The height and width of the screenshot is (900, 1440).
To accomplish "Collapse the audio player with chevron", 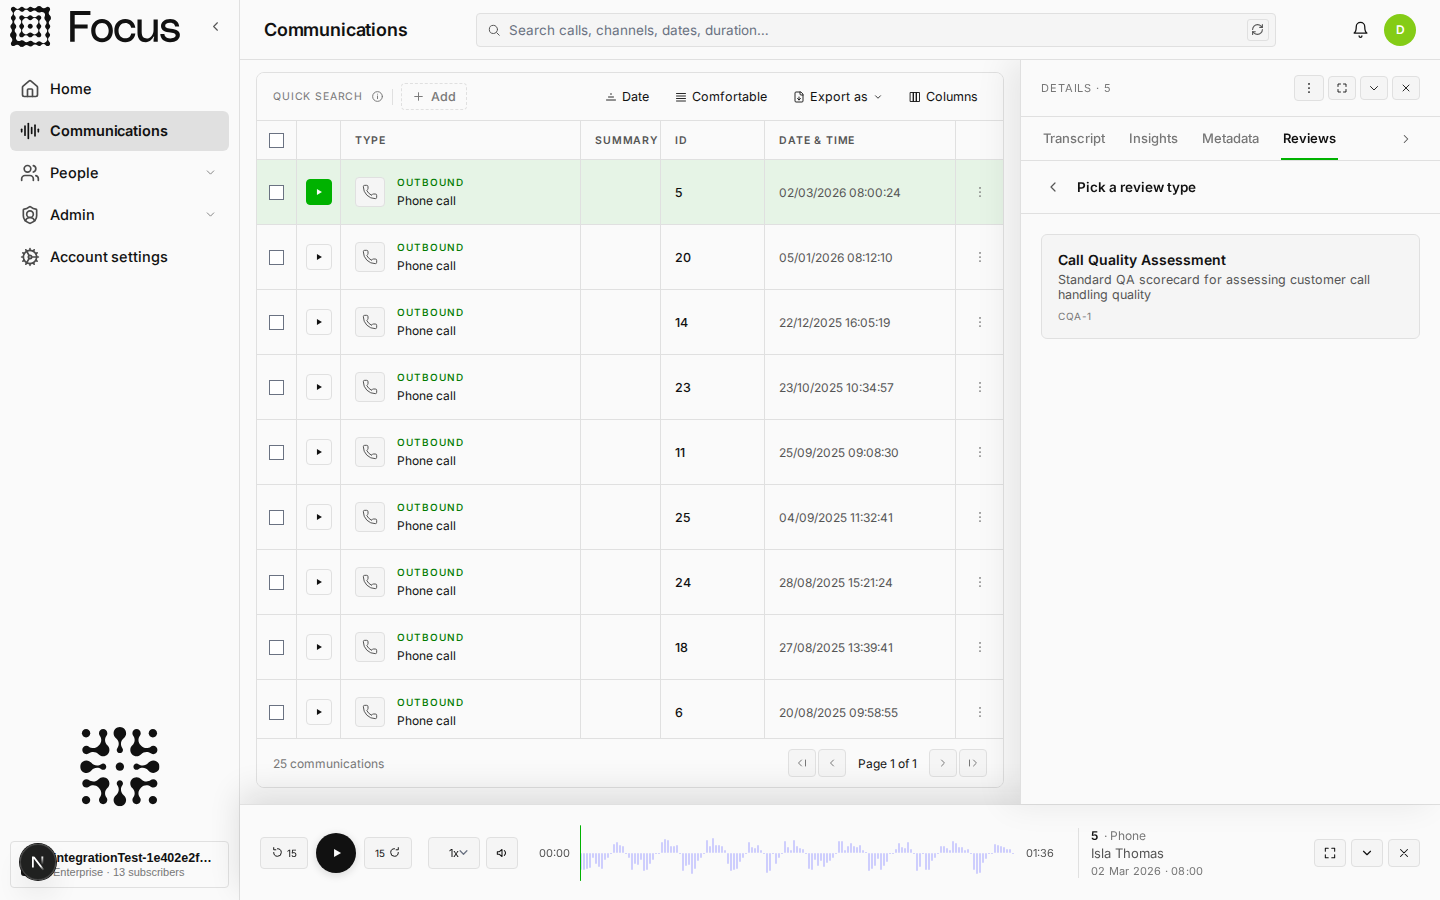I will (1367, 853).
